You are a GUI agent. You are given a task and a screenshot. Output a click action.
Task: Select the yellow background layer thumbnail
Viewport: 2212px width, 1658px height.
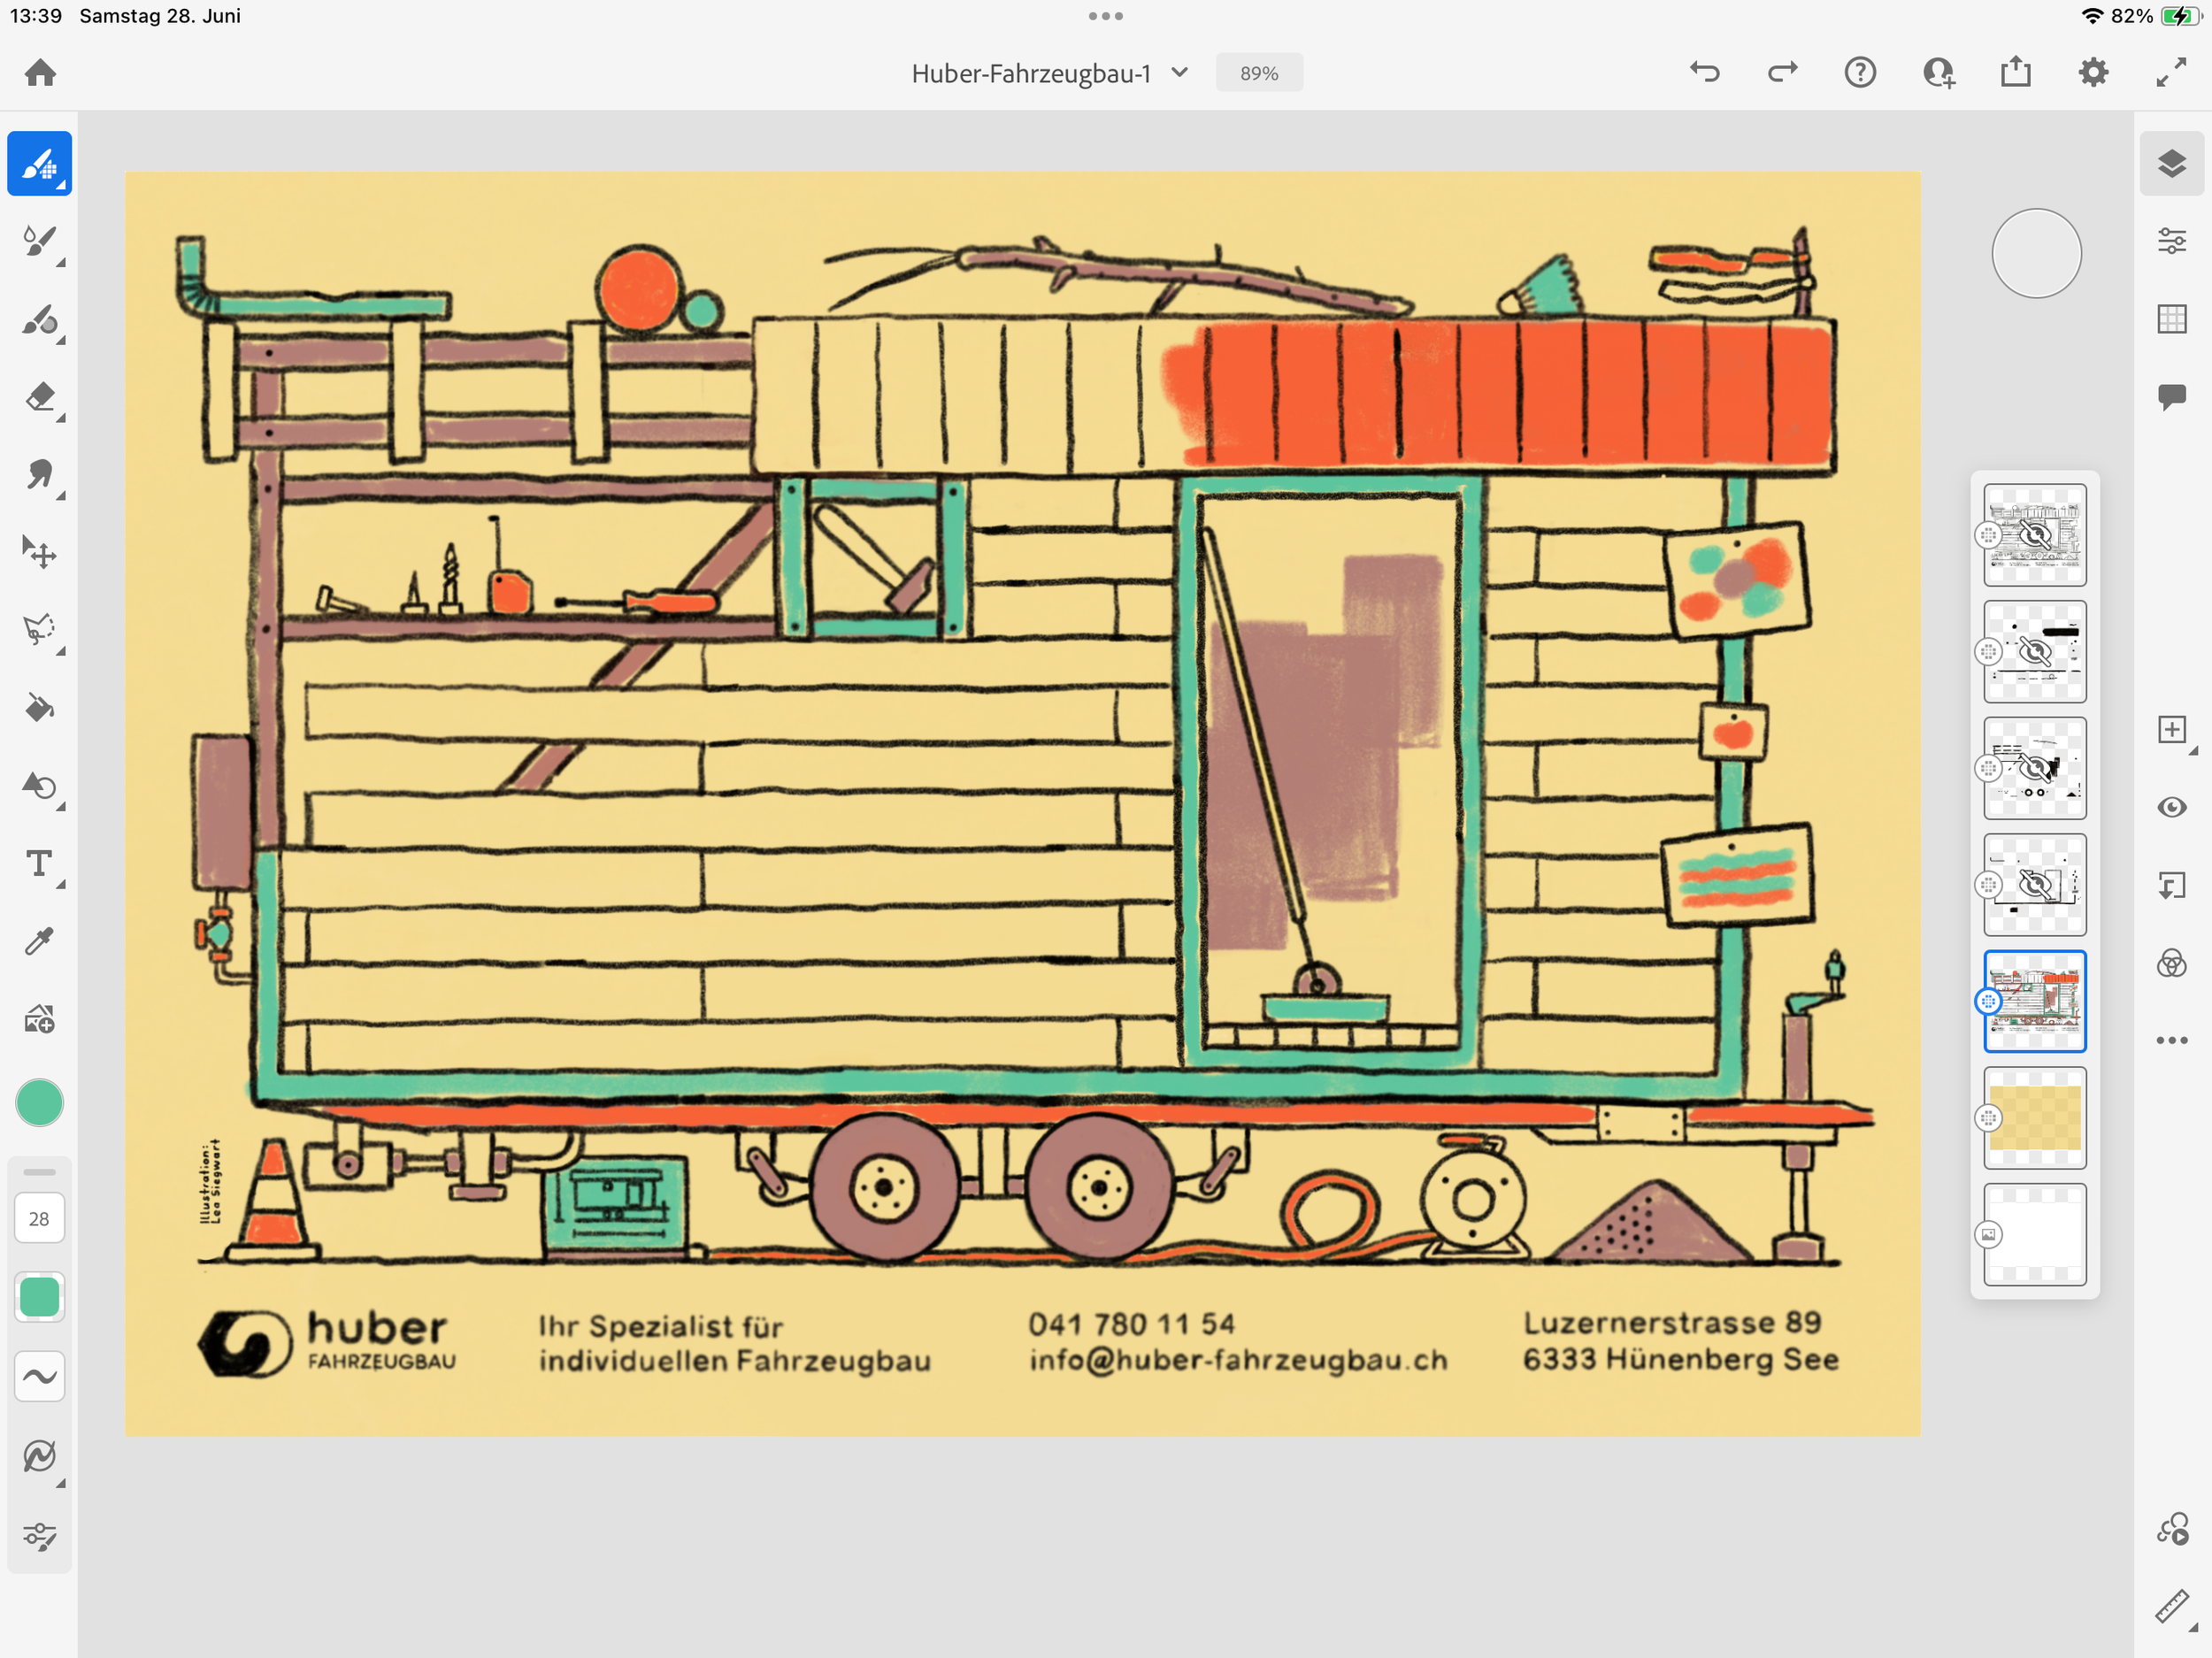point(2034,1118)
